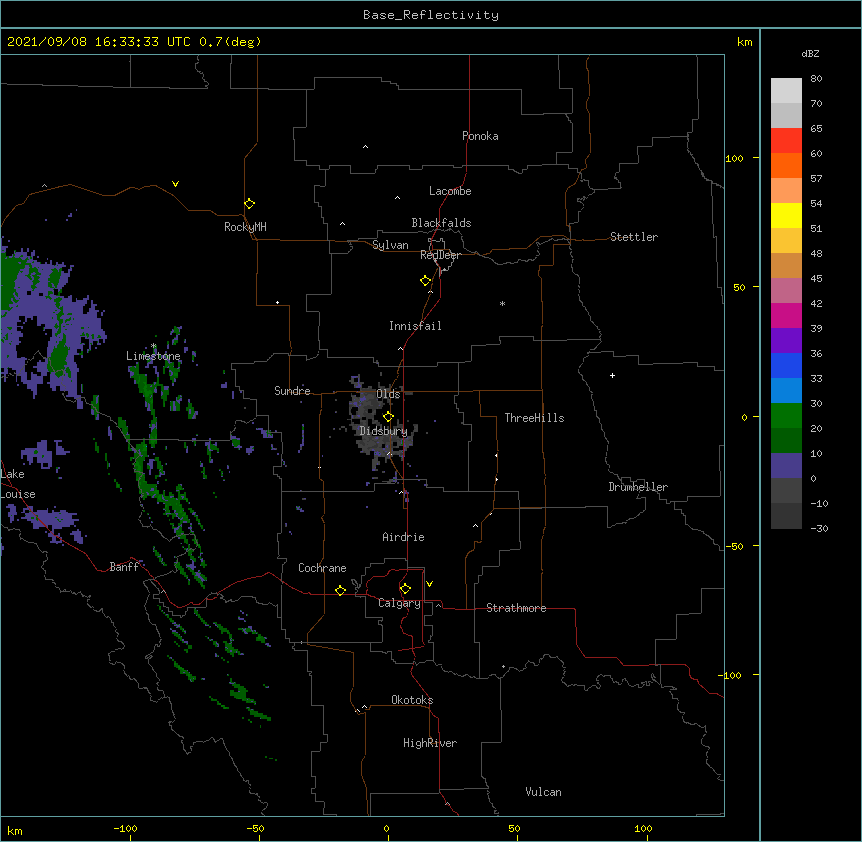Click the yellow station marker near RockyMH

[x=250, y=204]
